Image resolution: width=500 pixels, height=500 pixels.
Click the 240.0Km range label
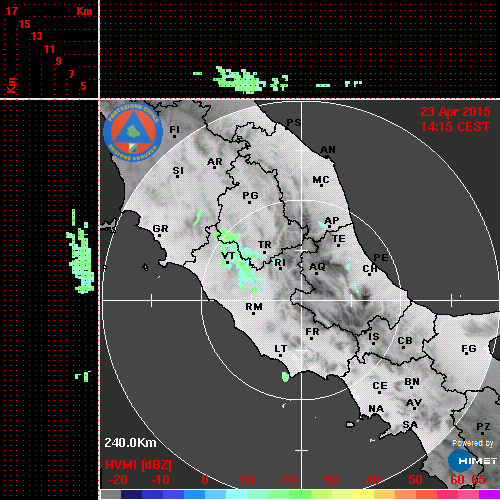tap(130, 443)
